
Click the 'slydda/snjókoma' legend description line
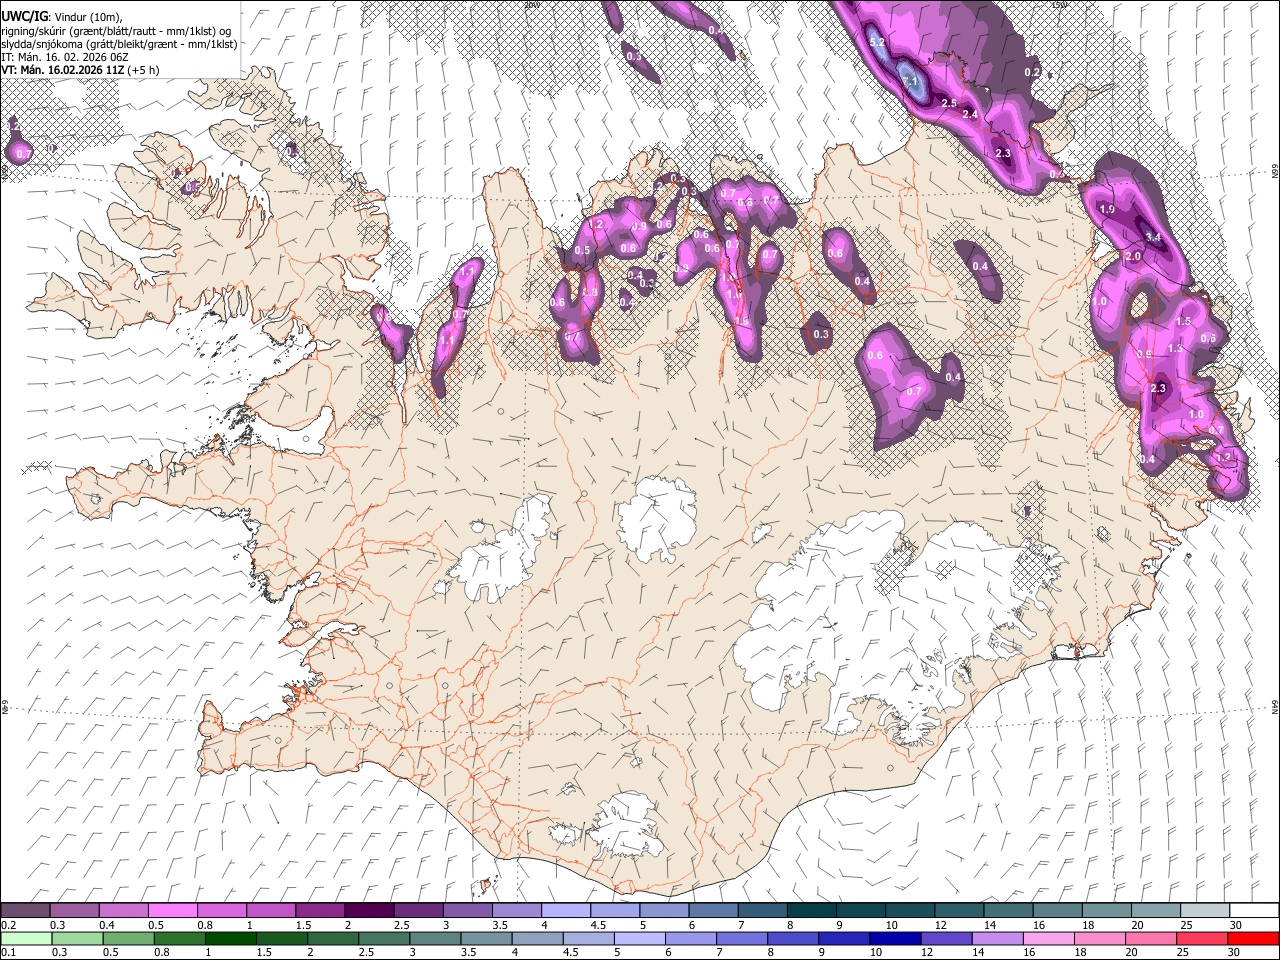point(119,44)
